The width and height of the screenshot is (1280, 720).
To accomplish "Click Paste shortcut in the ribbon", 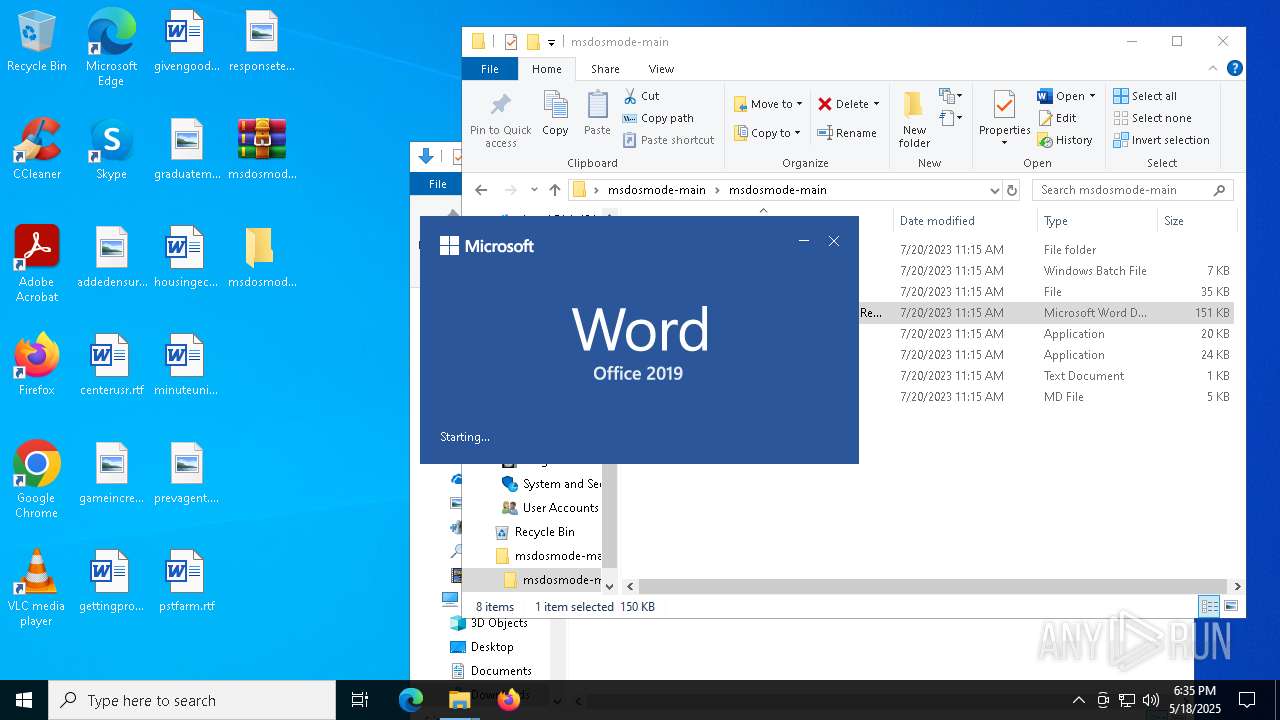I will [x=668, y=140].
